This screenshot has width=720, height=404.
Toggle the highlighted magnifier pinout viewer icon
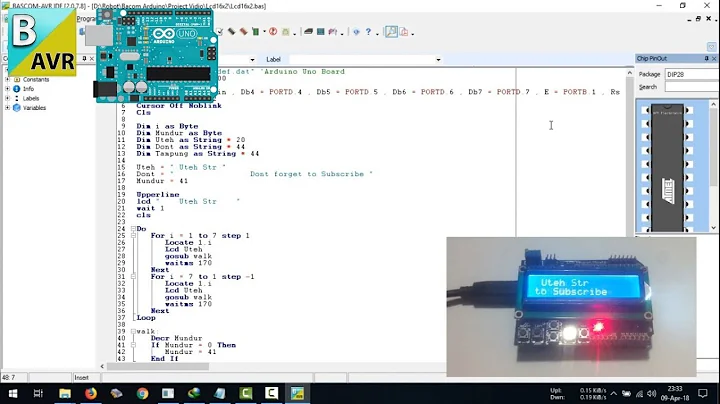391,32
